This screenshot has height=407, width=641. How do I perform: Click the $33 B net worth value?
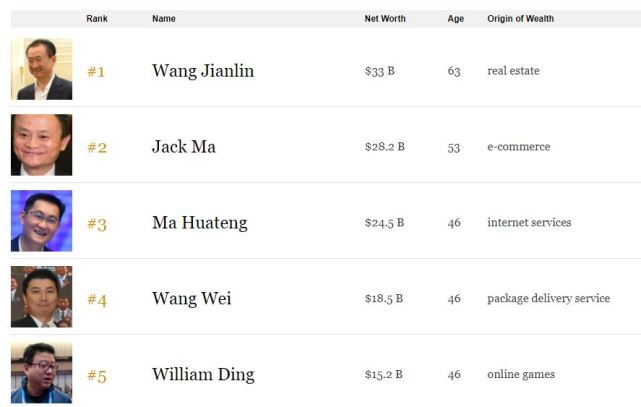(x=380, y=71)
